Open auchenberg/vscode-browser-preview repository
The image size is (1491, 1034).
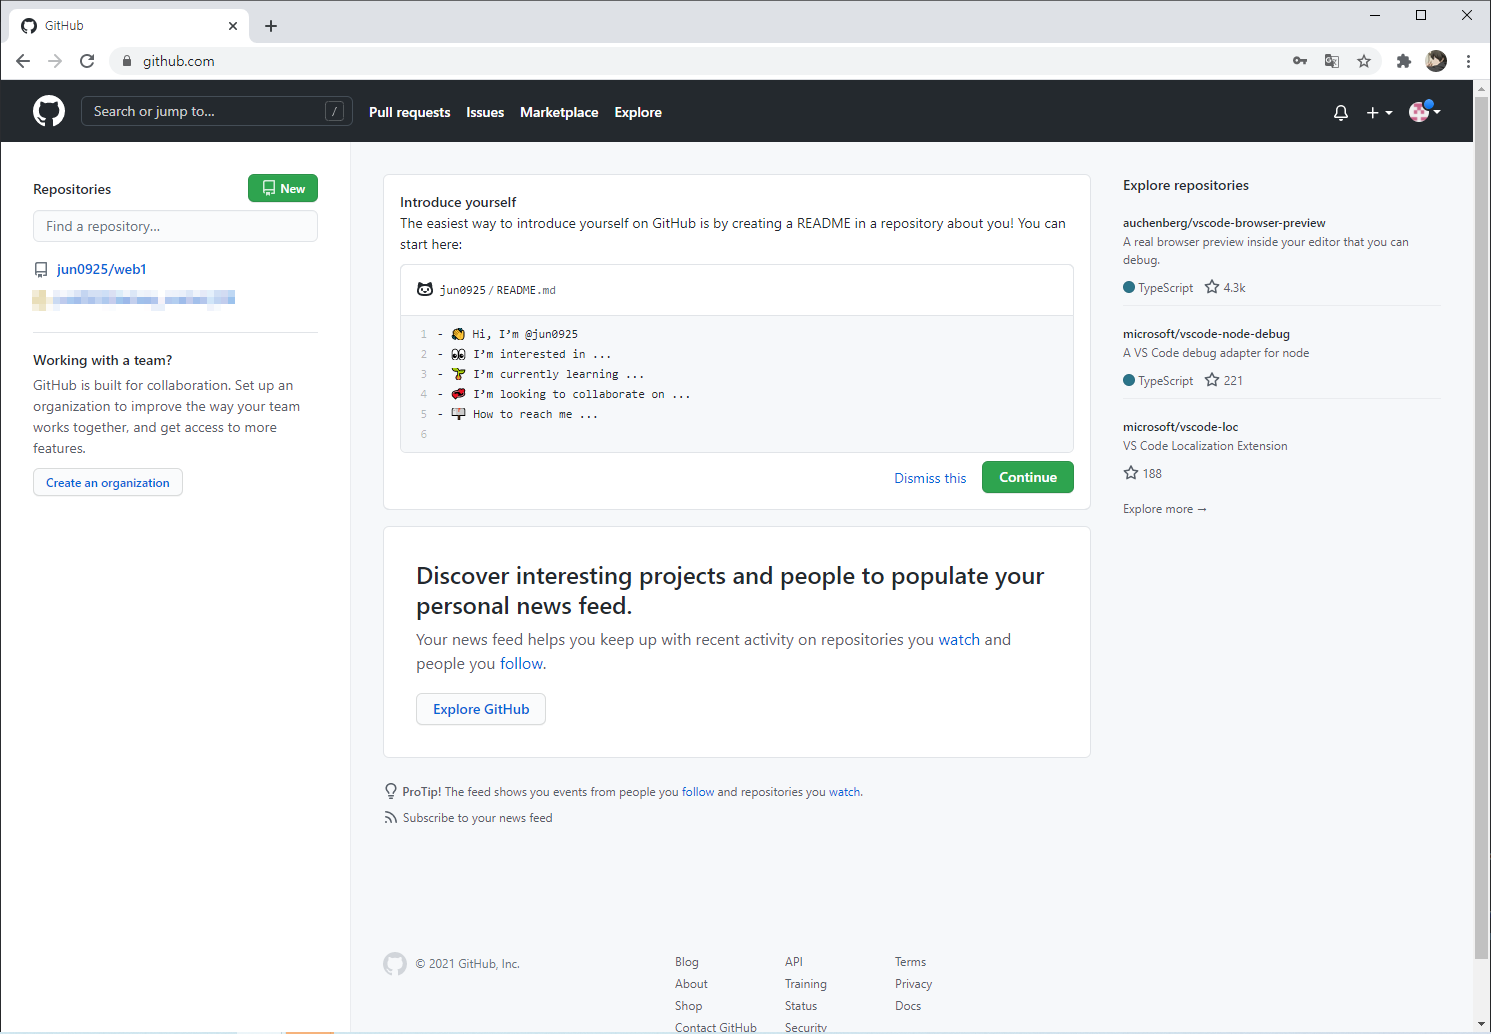pos(1224,223)
